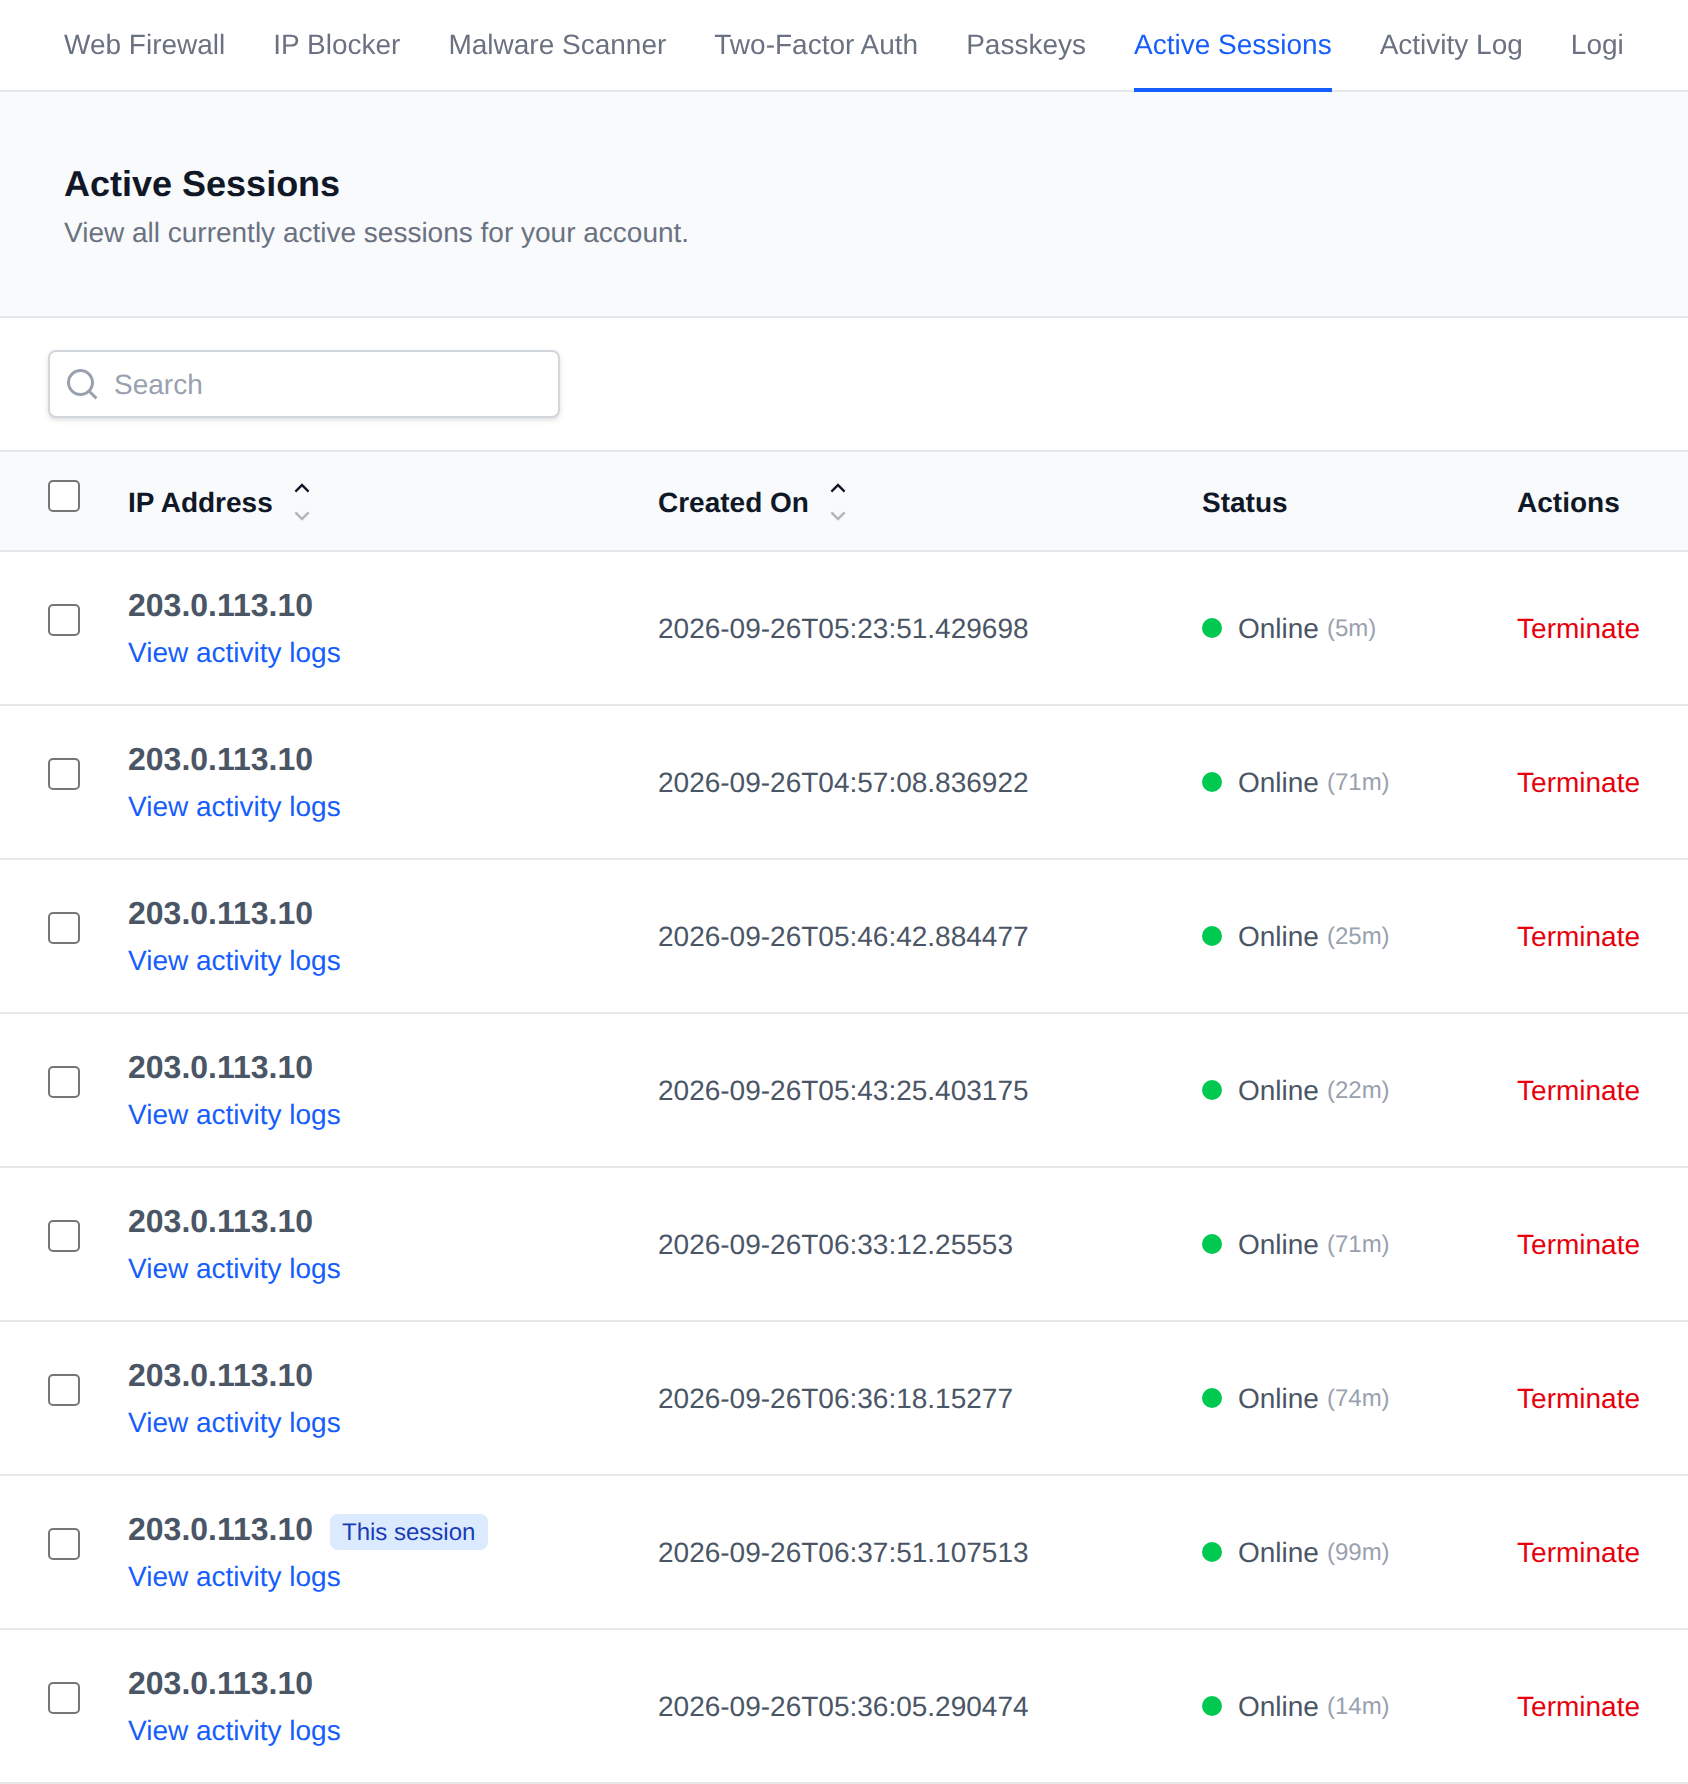Click the search magnifier icon

(82, 384)
